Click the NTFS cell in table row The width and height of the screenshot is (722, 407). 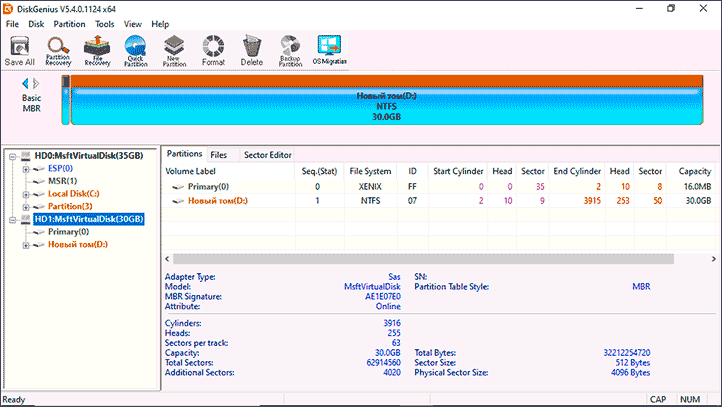click(370, 201)
